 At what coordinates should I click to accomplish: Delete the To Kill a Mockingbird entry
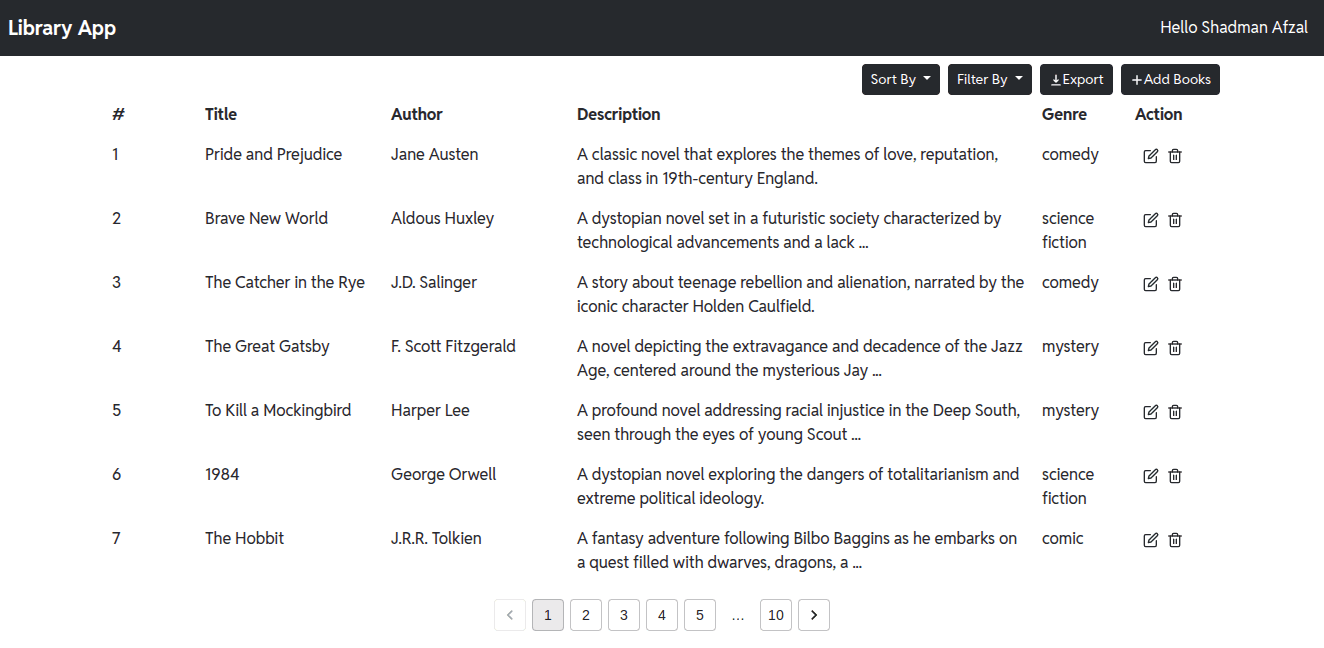(1175, 412)
